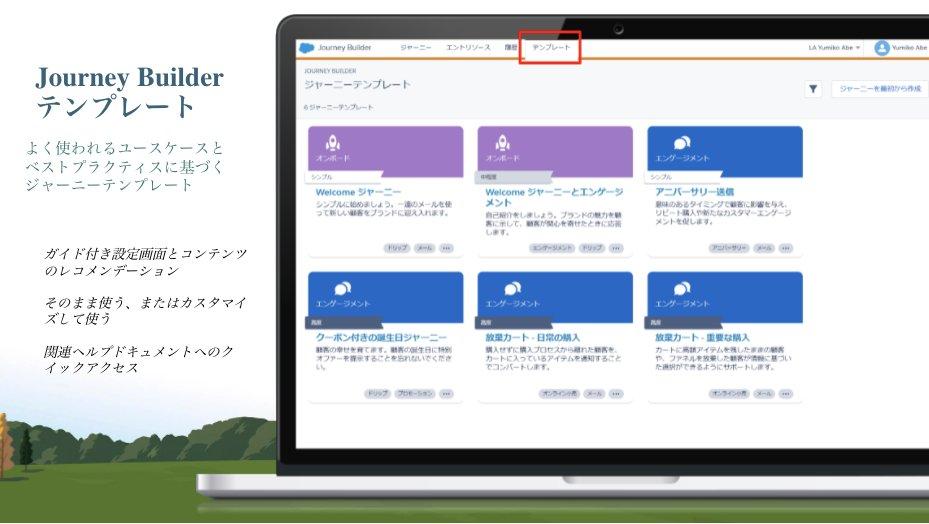Open the Welcome ジャーニー template title
929x524 pixels.
click(358, 192)
